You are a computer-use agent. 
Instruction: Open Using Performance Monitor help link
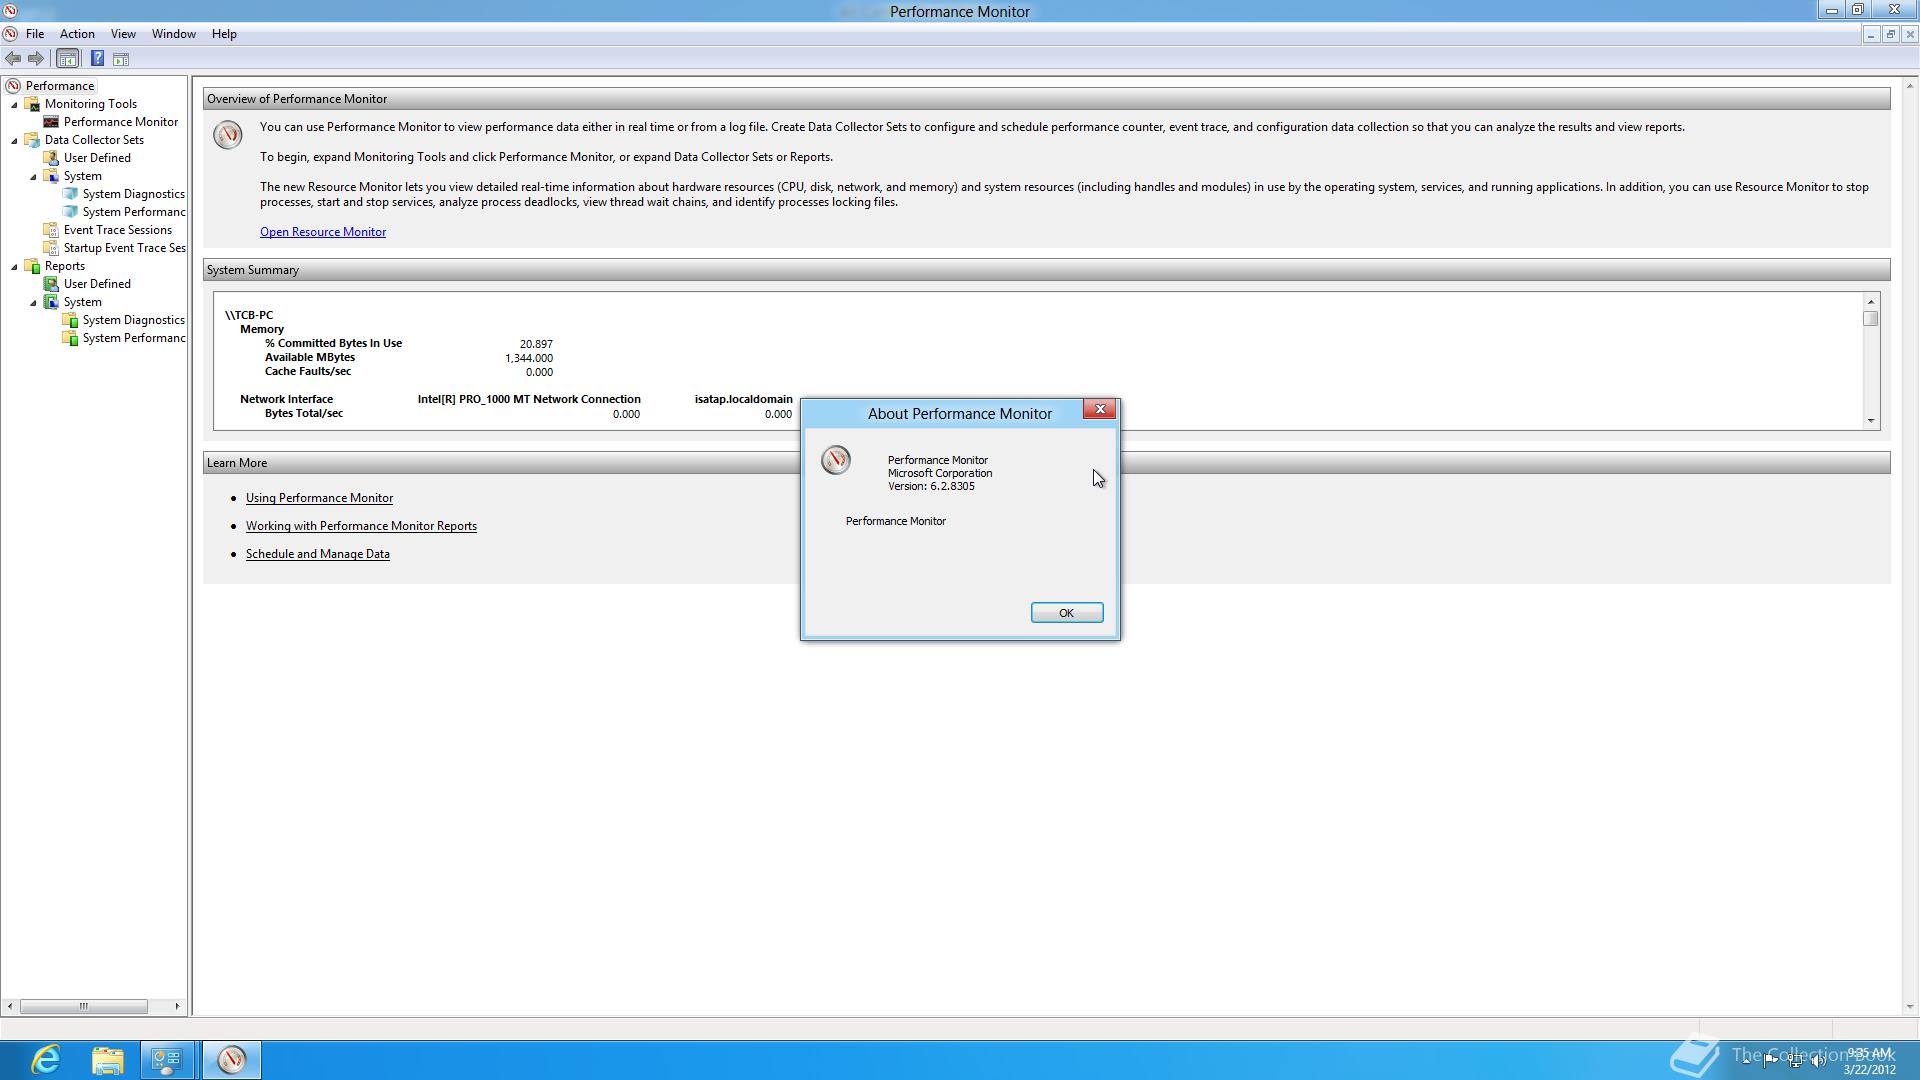pos(319,498)
